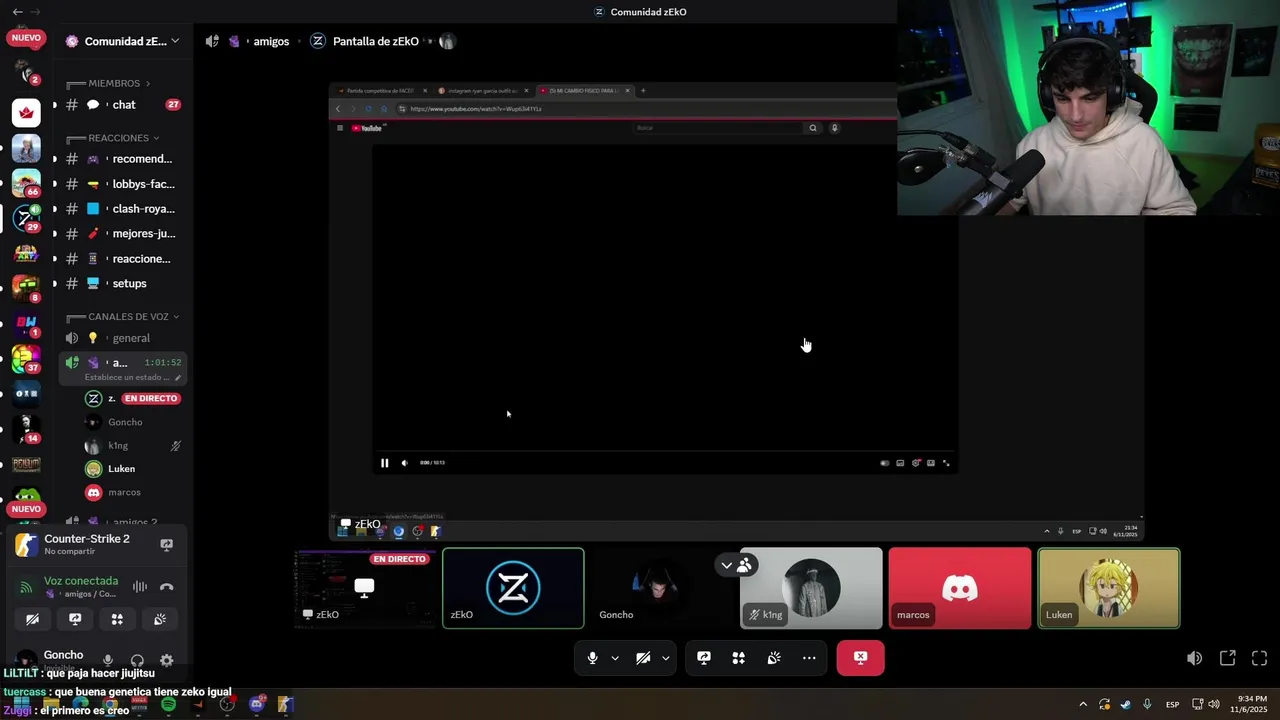Open noise suppression waveform icon

(x=140, y=587)
